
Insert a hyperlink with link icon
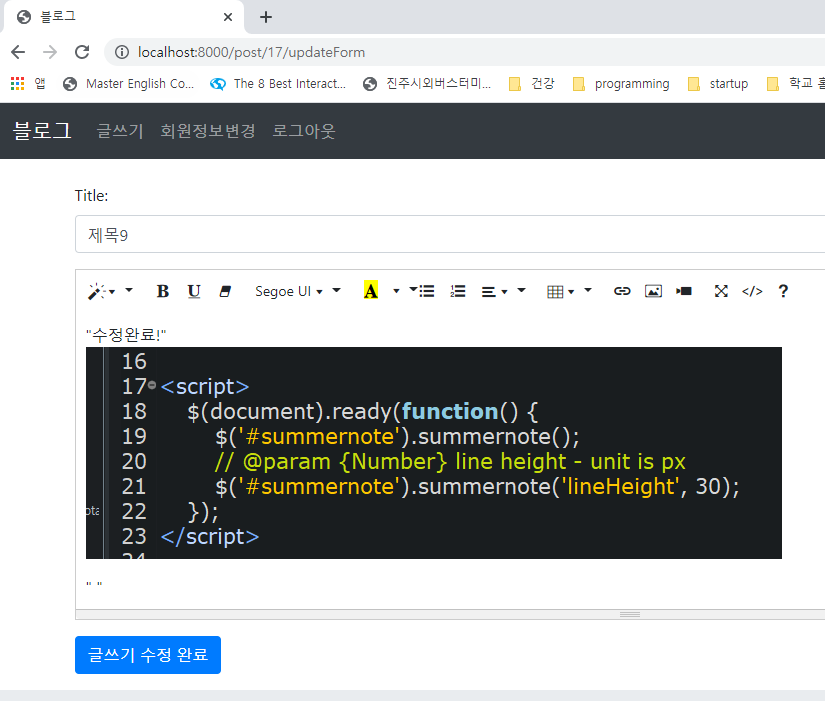pos(622,291)
